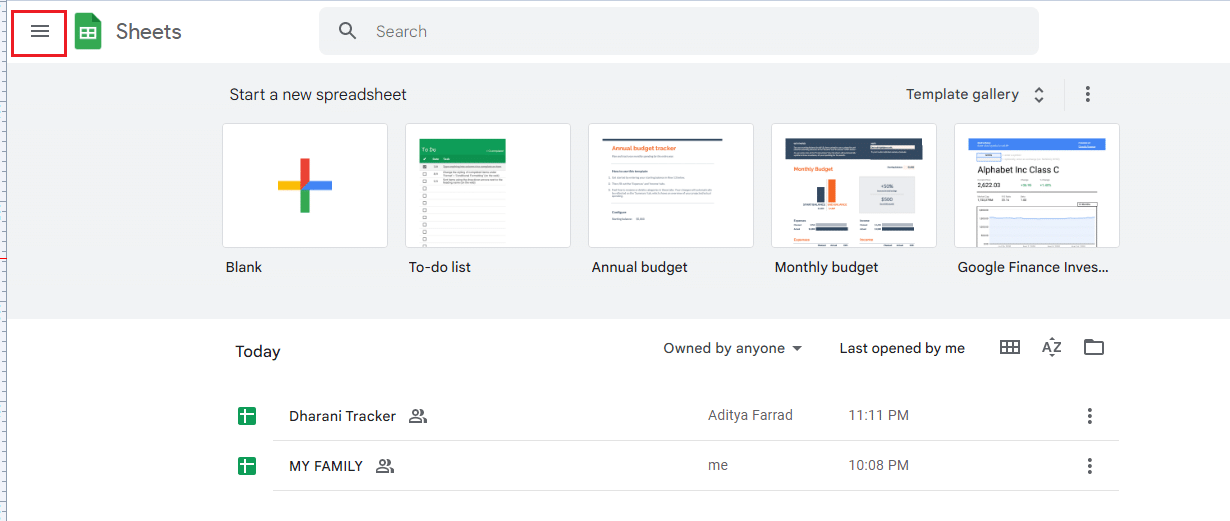The width and height of the screenshot is (1230, 521).
Task: Open the Annual budget template
Action: [671, 185]
